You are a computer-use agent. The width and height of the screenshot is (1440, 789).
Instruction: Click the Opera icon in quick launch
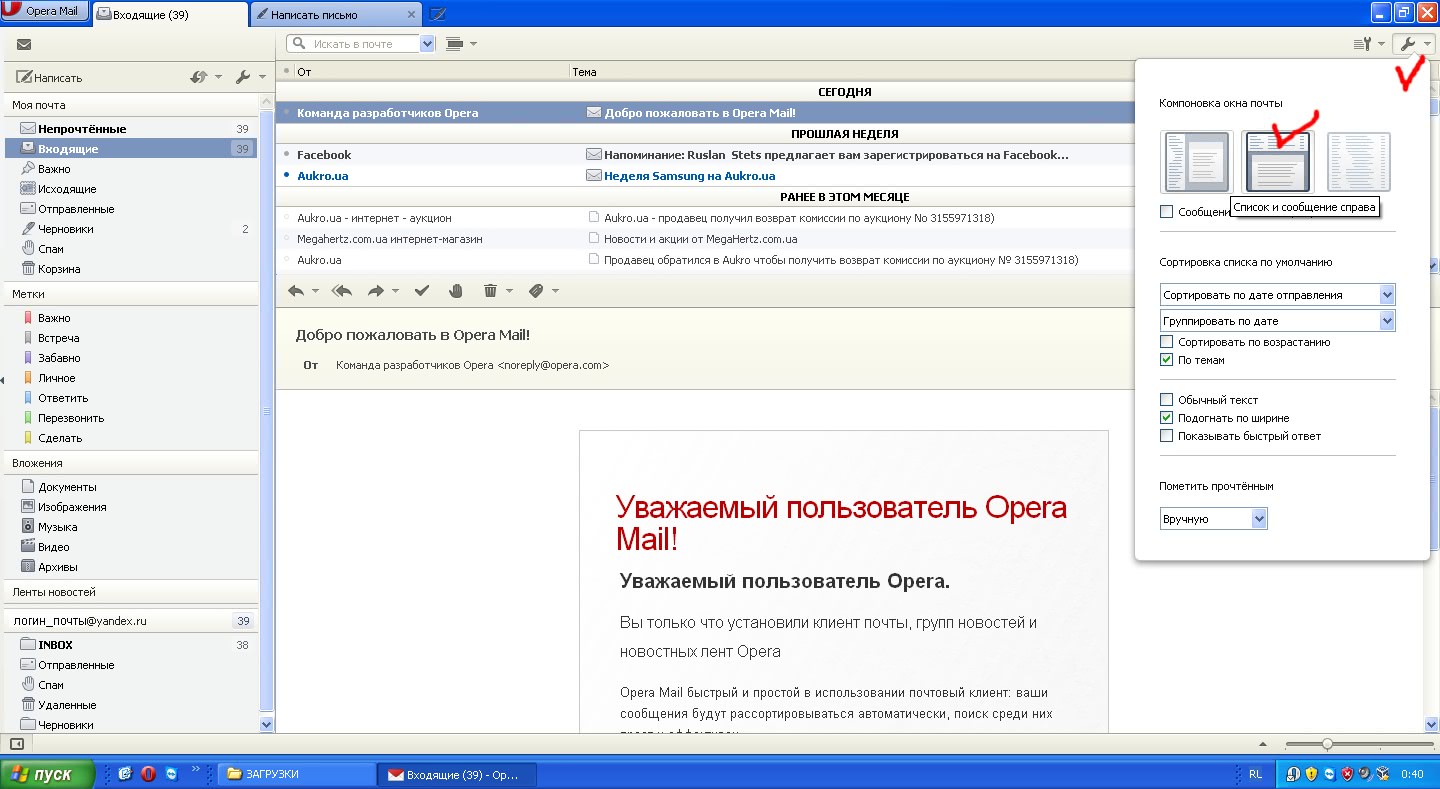[x=148, y=774]
